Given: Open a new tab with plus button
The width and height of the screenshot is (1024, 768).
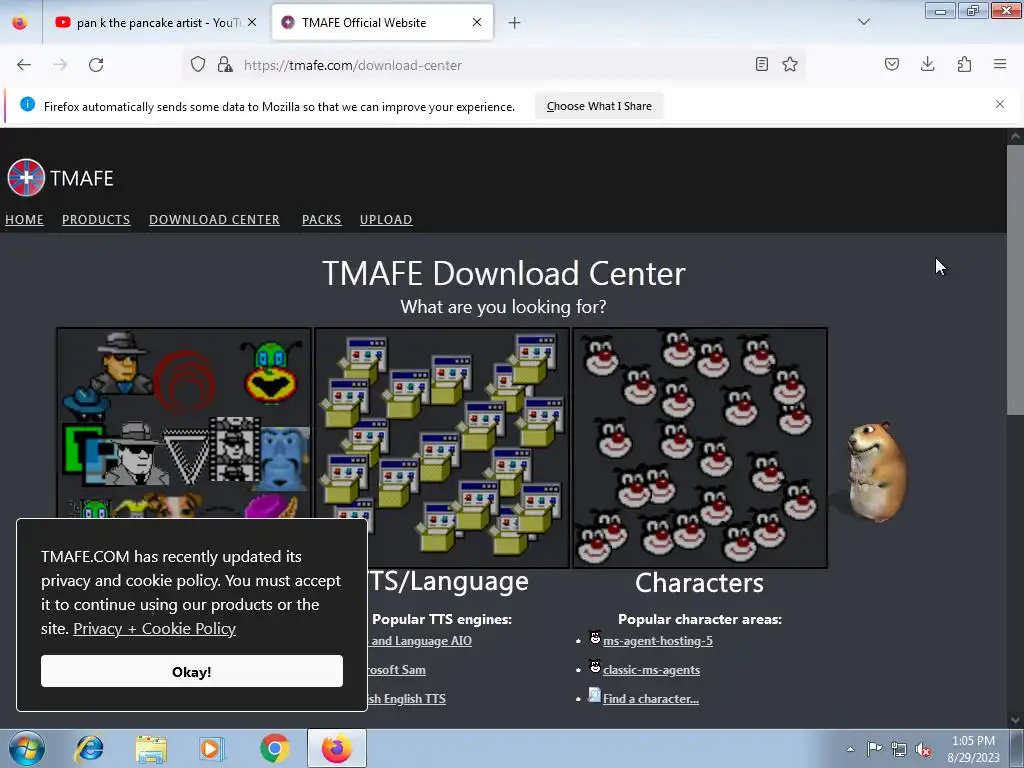Looking at the screenshot, I should (x=515, y=23).
